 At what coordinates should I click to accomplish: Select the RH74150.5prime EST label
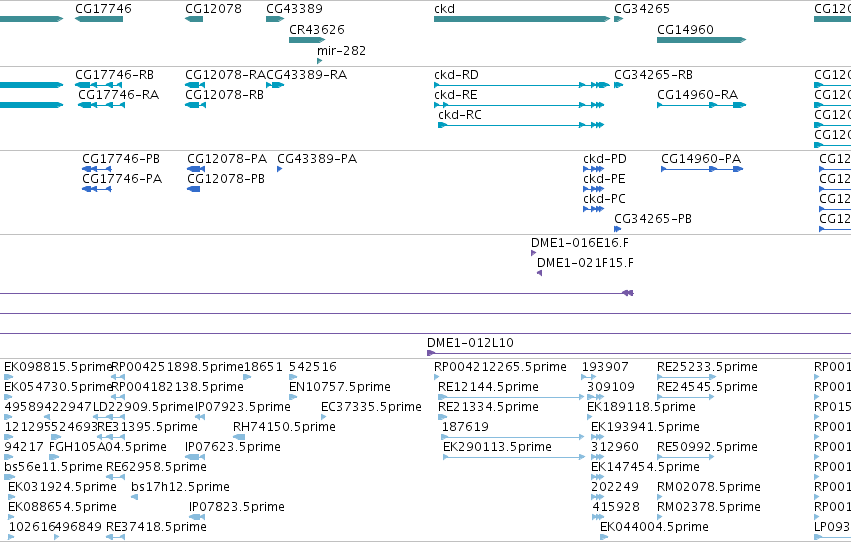pyautogui.click(x=284, y=426)
